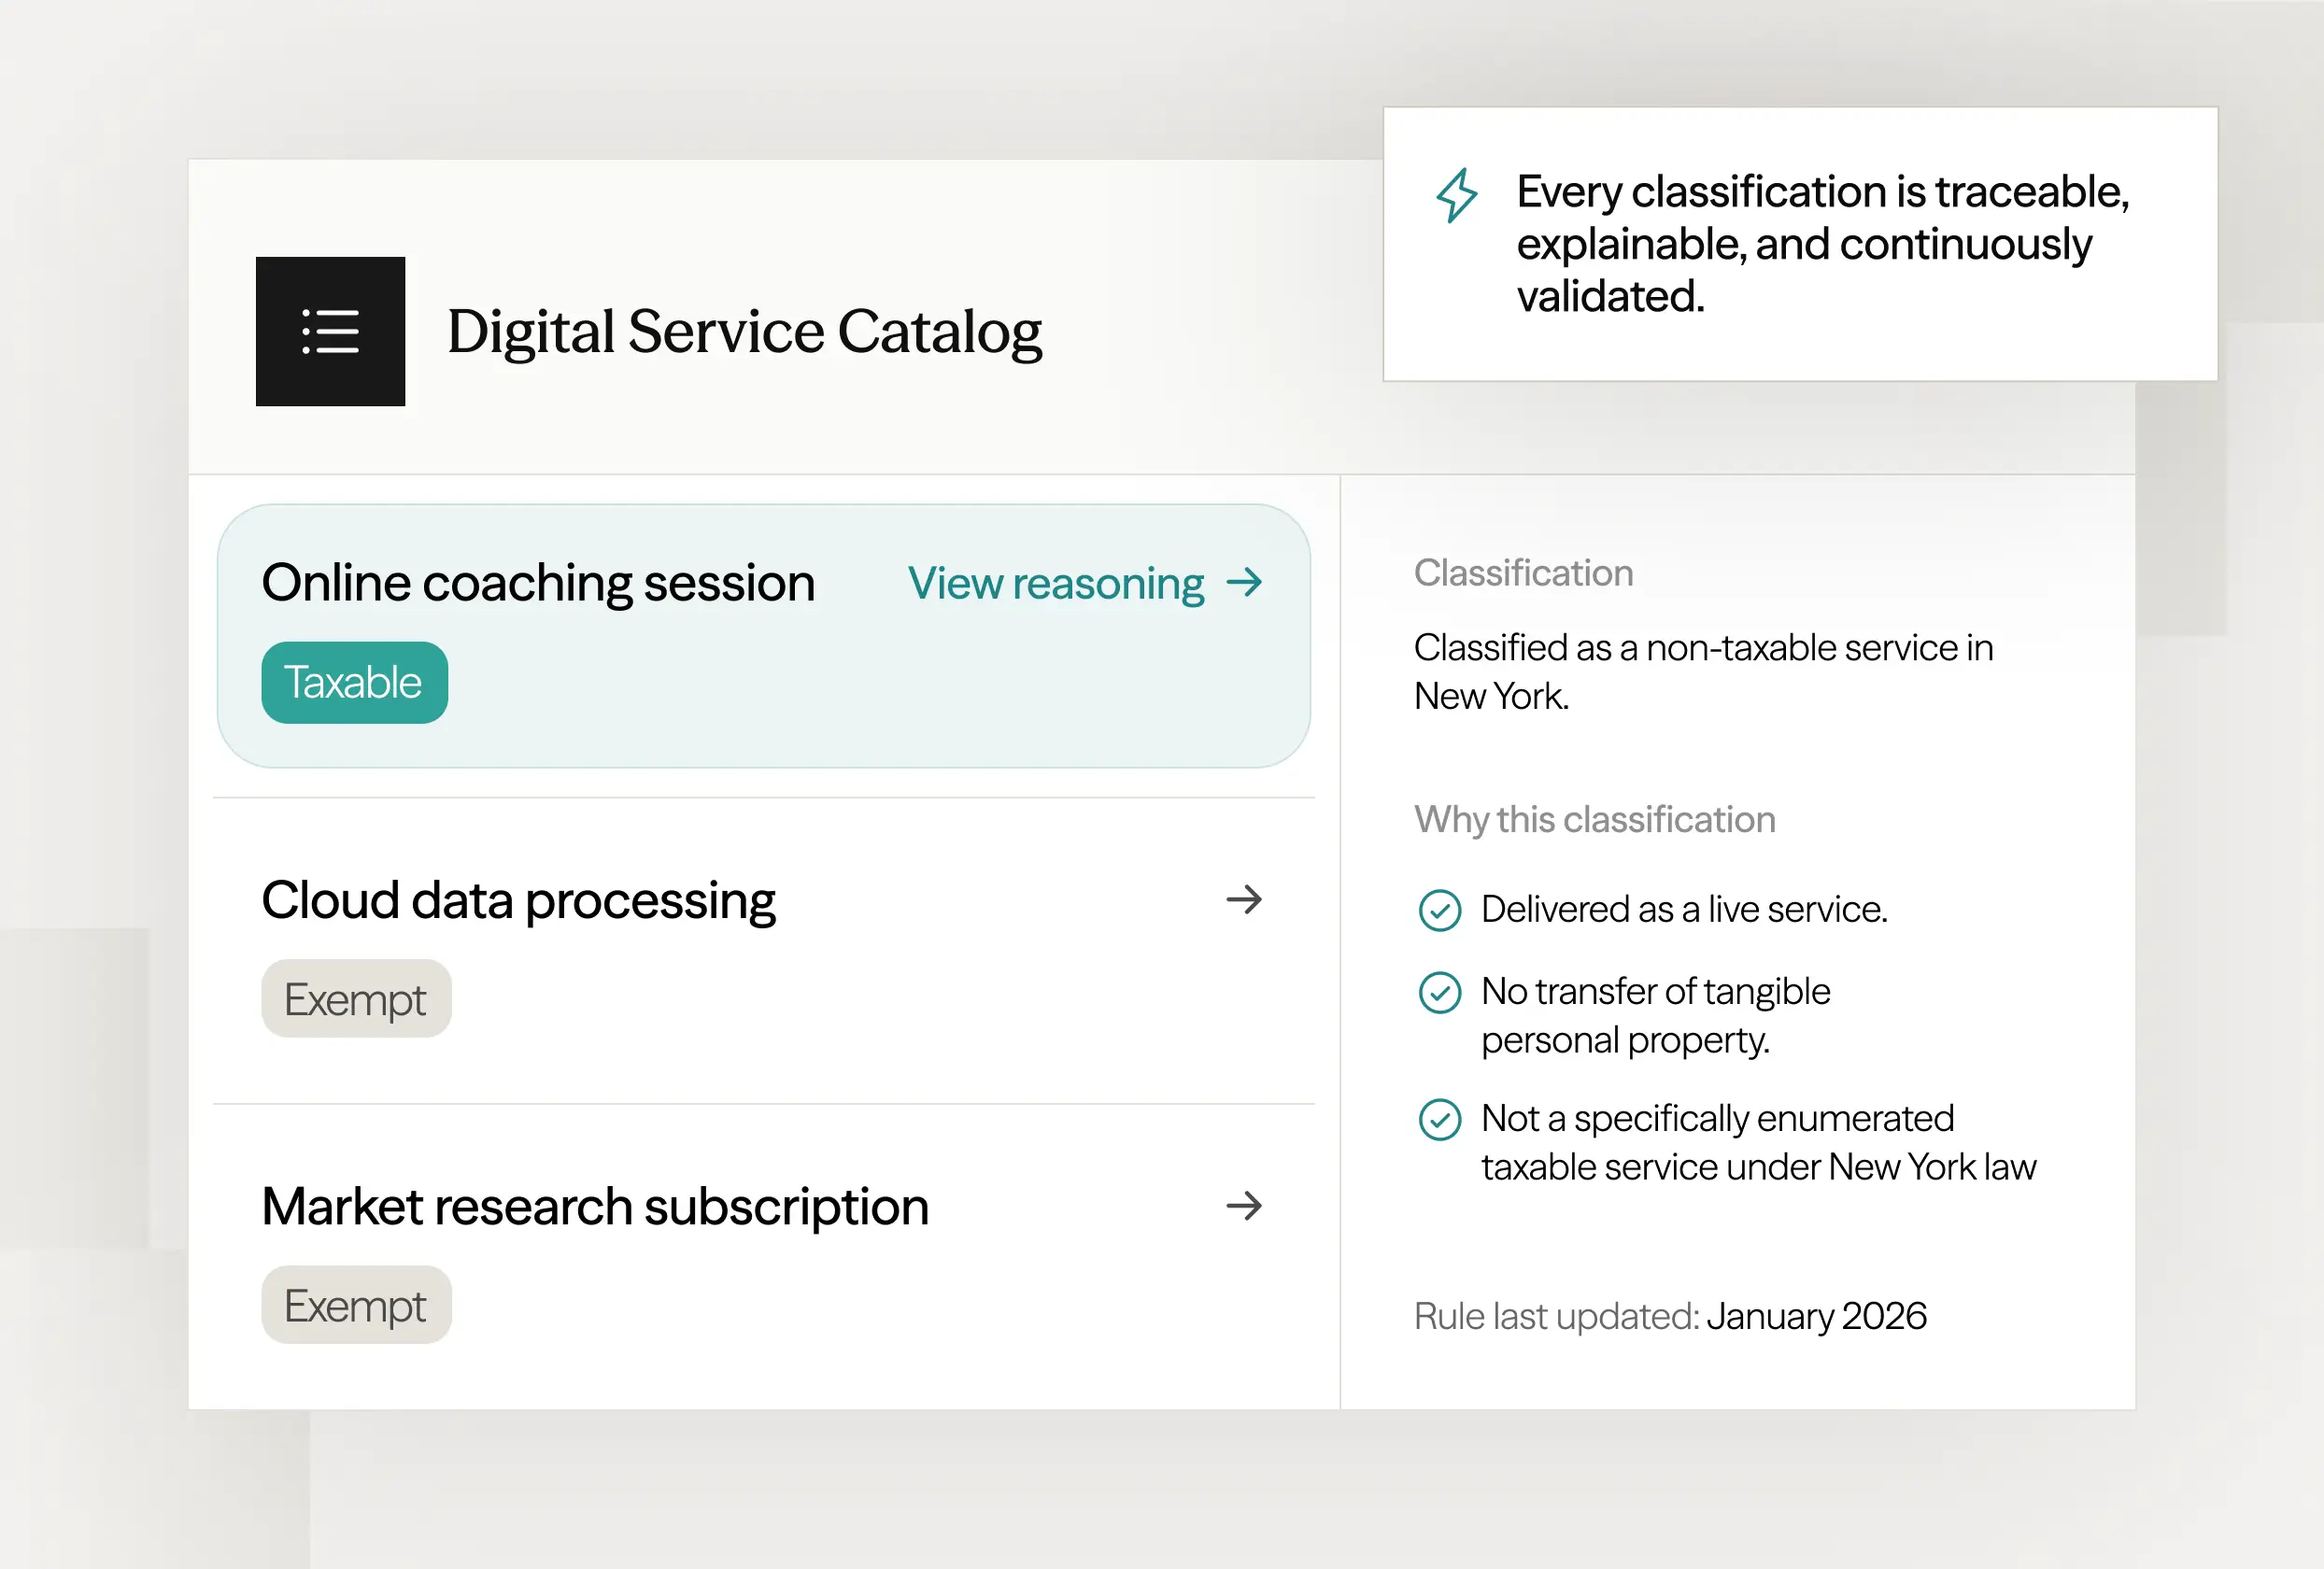Click checkmark next to Delivered as live service
The height and width of the screenshot is (1569, 2324).
coord(1440,910)
